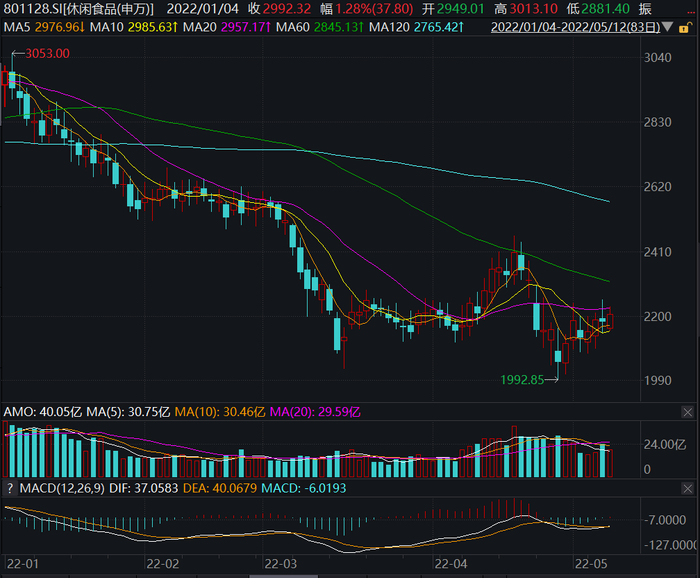This screenshot has width=700, height=578.
Task: Click the MACD: -6.0193 value
Action: point(304,488)
